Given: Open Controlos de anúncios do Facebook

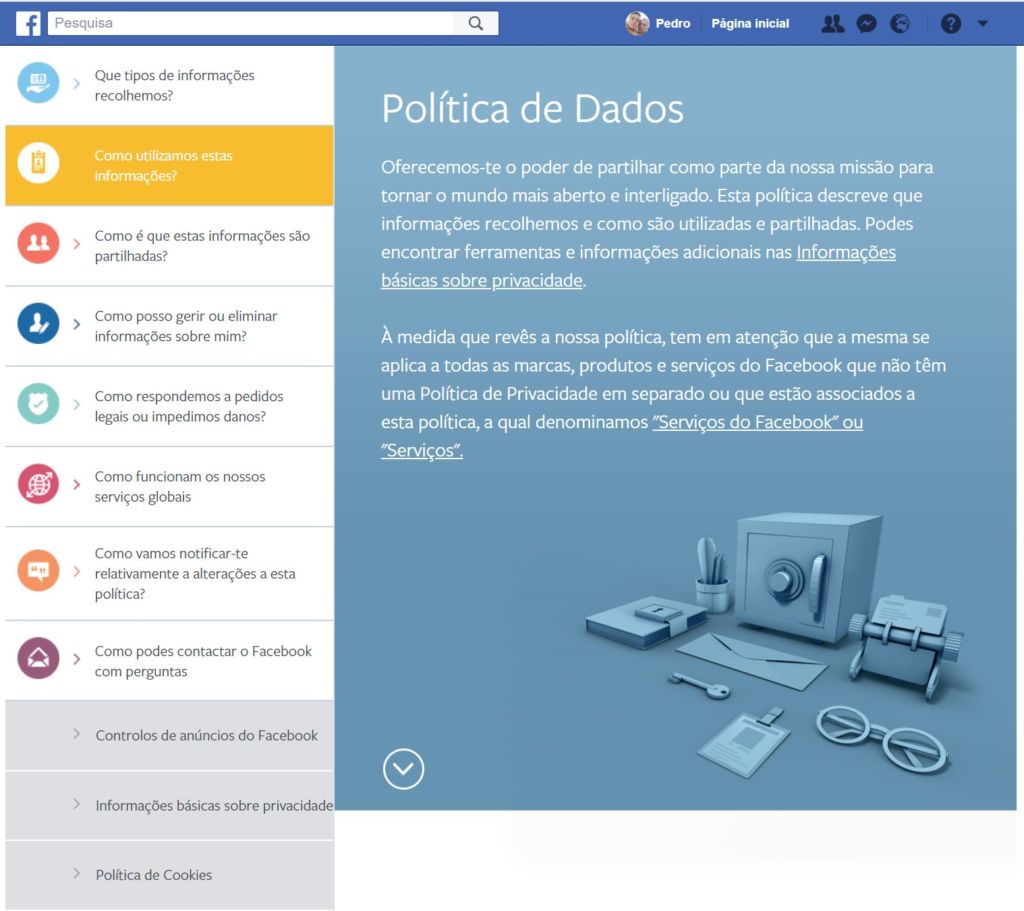Looking at the screenshot, I should [169, 735].
